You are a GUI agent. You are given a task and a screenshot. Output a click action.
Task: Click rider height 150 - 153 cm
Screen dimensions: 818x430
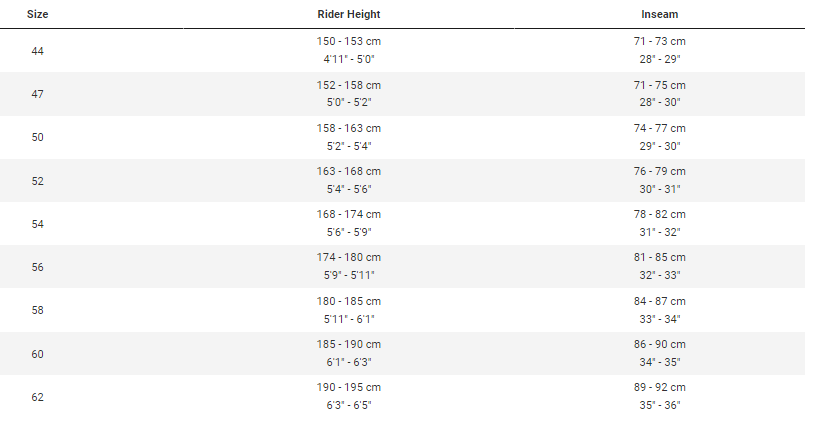[348, 41]
